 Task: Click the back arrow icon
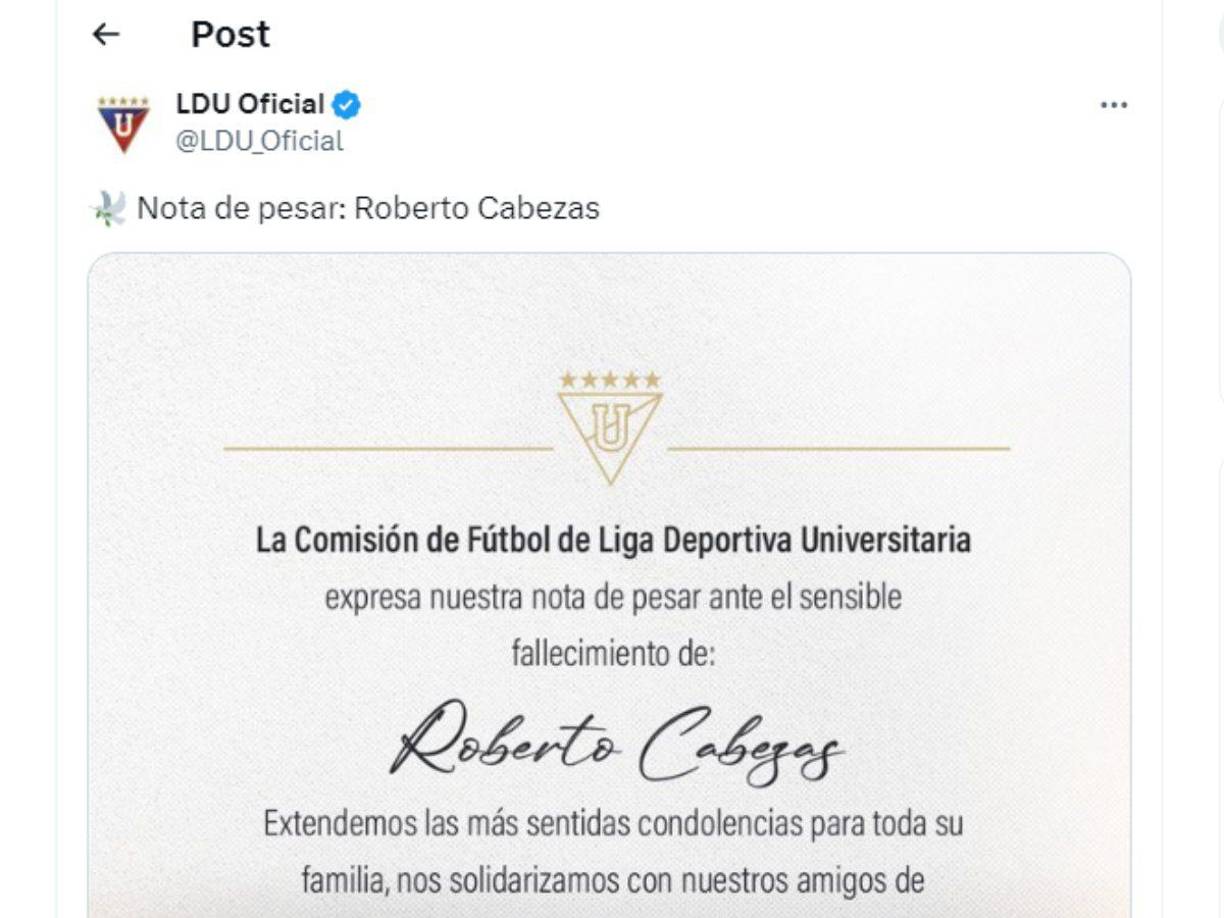(x=104, y=34)
